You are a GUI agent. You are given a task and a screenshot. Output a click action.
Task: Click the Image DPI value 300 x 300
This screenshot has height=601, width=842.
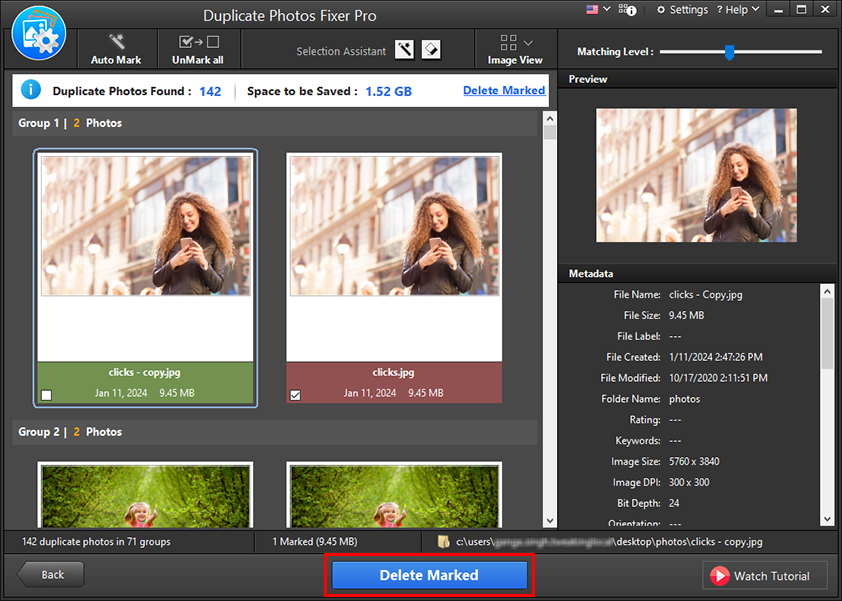pos(689,482)
